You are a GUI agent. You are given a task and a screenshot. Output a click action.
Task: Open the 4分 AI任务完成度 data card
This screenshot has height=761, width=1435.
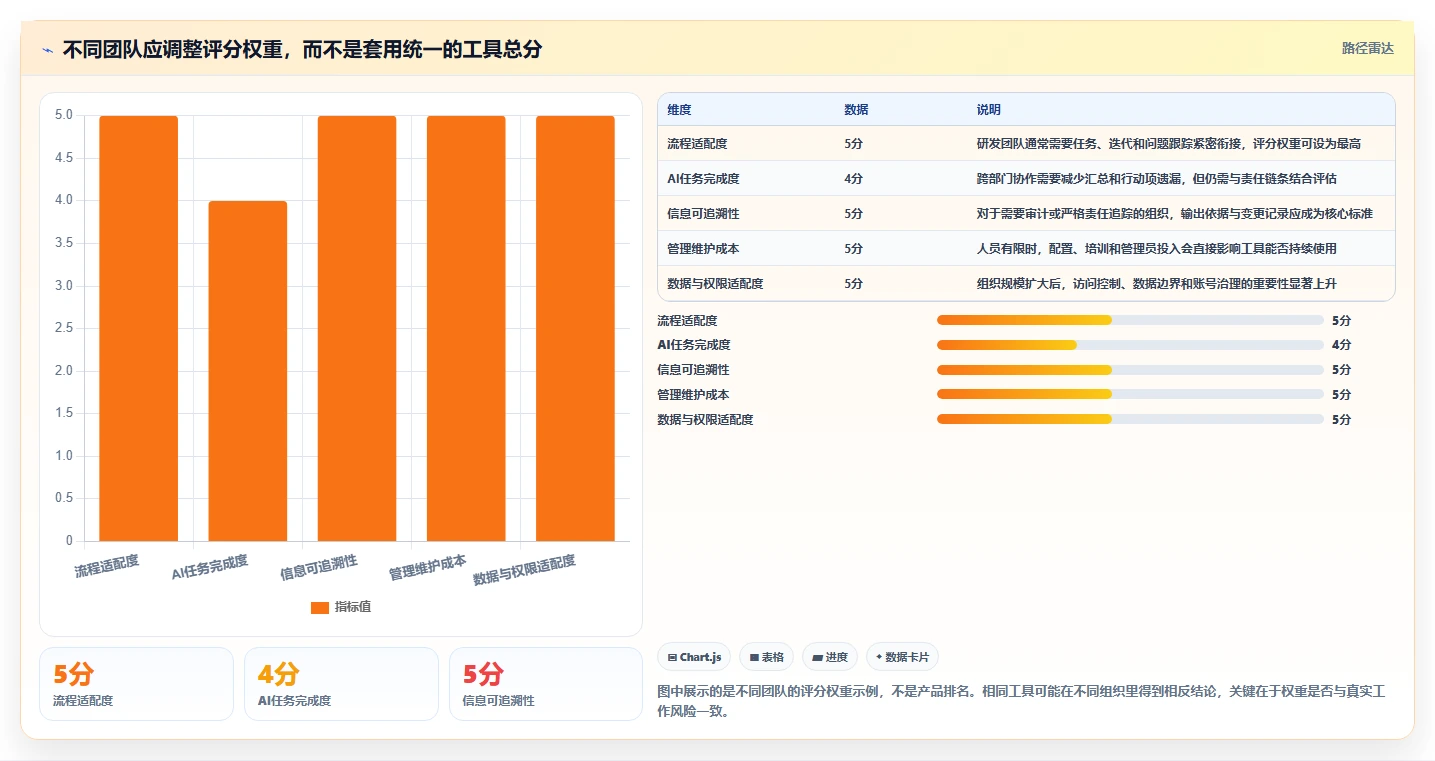[x=341, y=684]
